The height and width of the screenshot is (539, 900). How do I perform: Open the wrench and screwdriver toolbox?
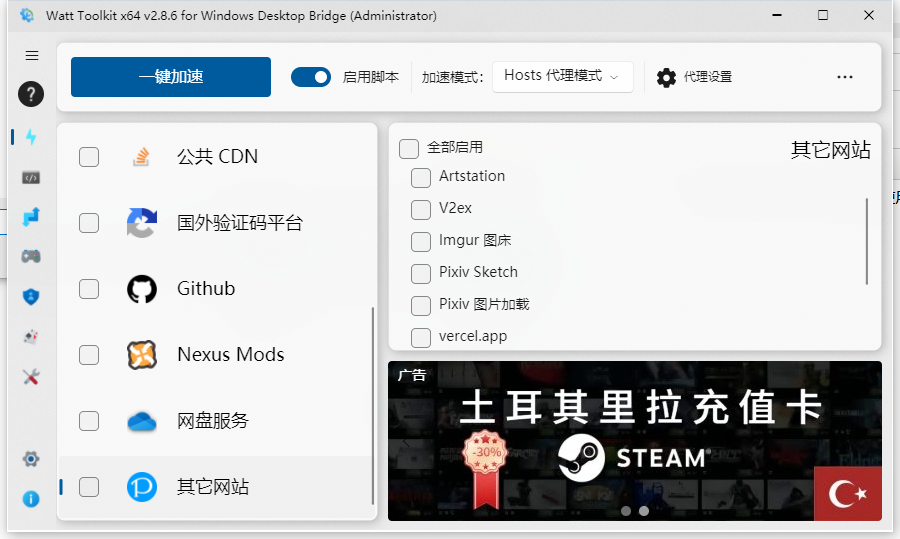(x=31, y=377)
